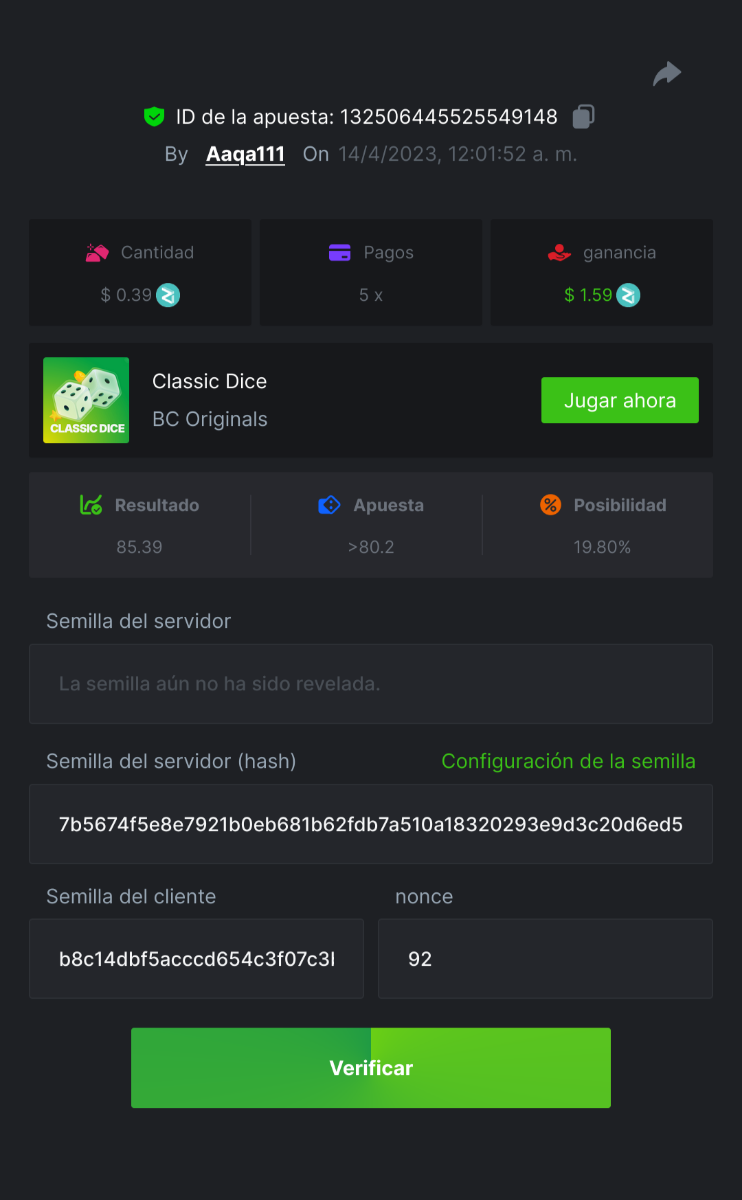The image size is (742, 1200).
Task: Click the server seed hash field
Action: point(370,824)
